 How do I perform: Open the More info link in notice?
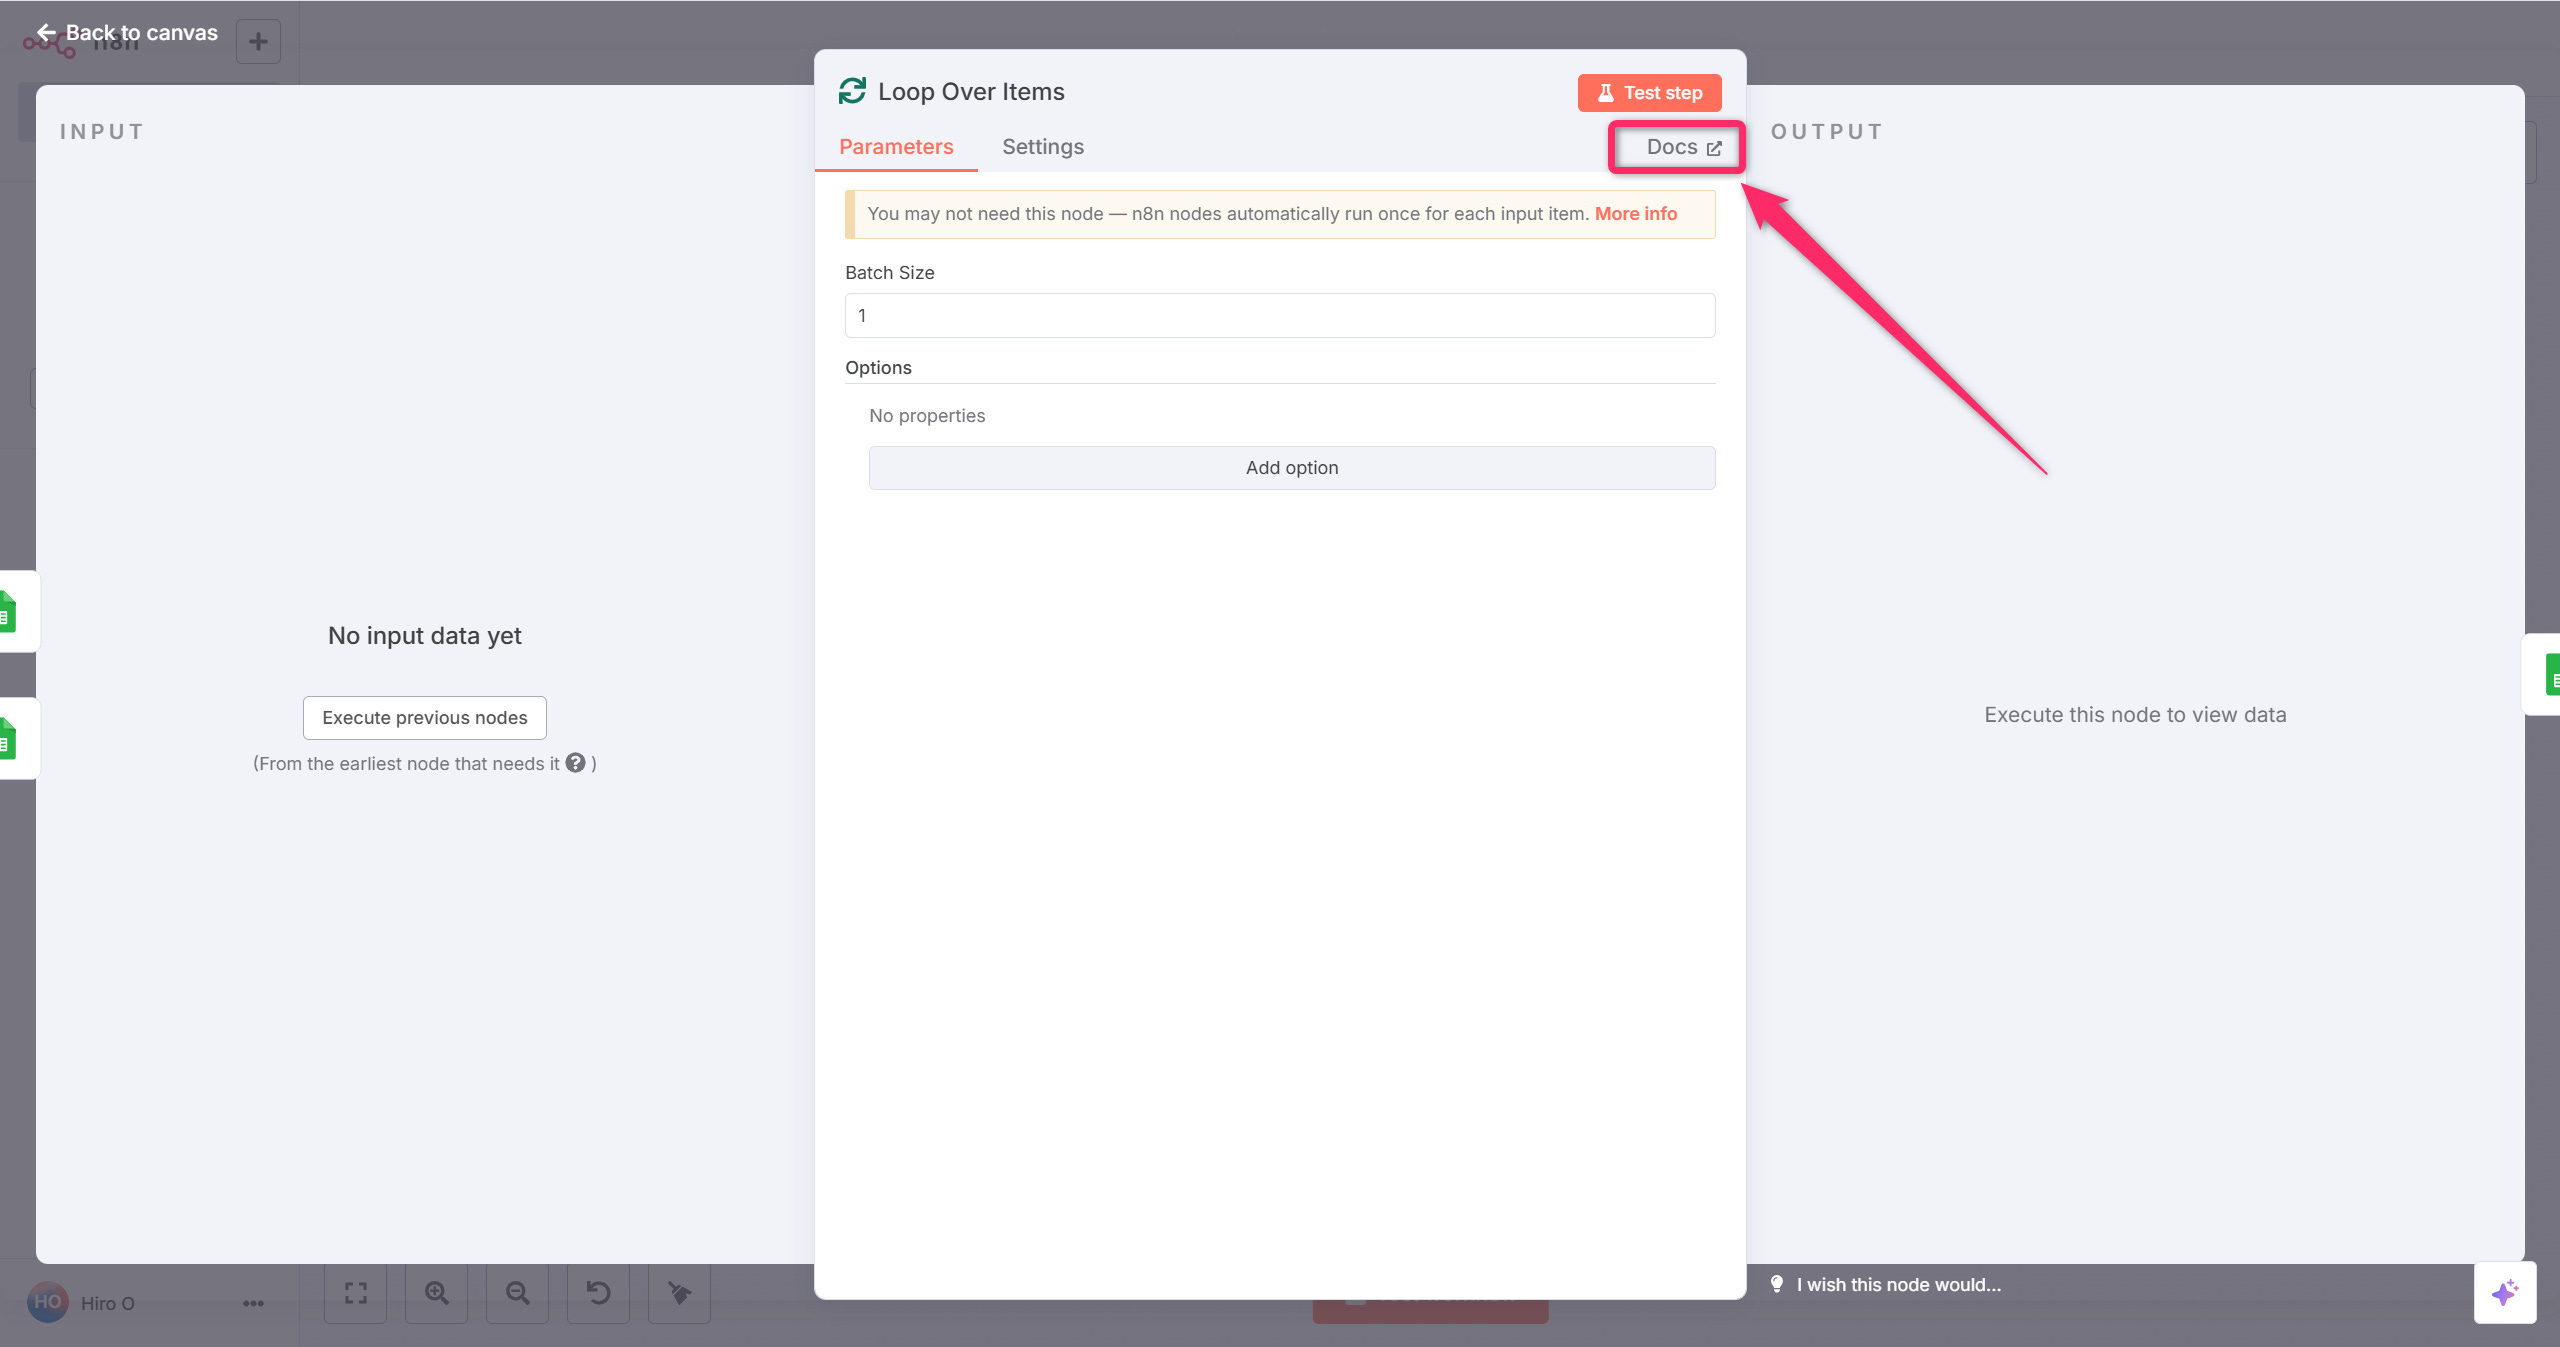(x=1636, y=214)
